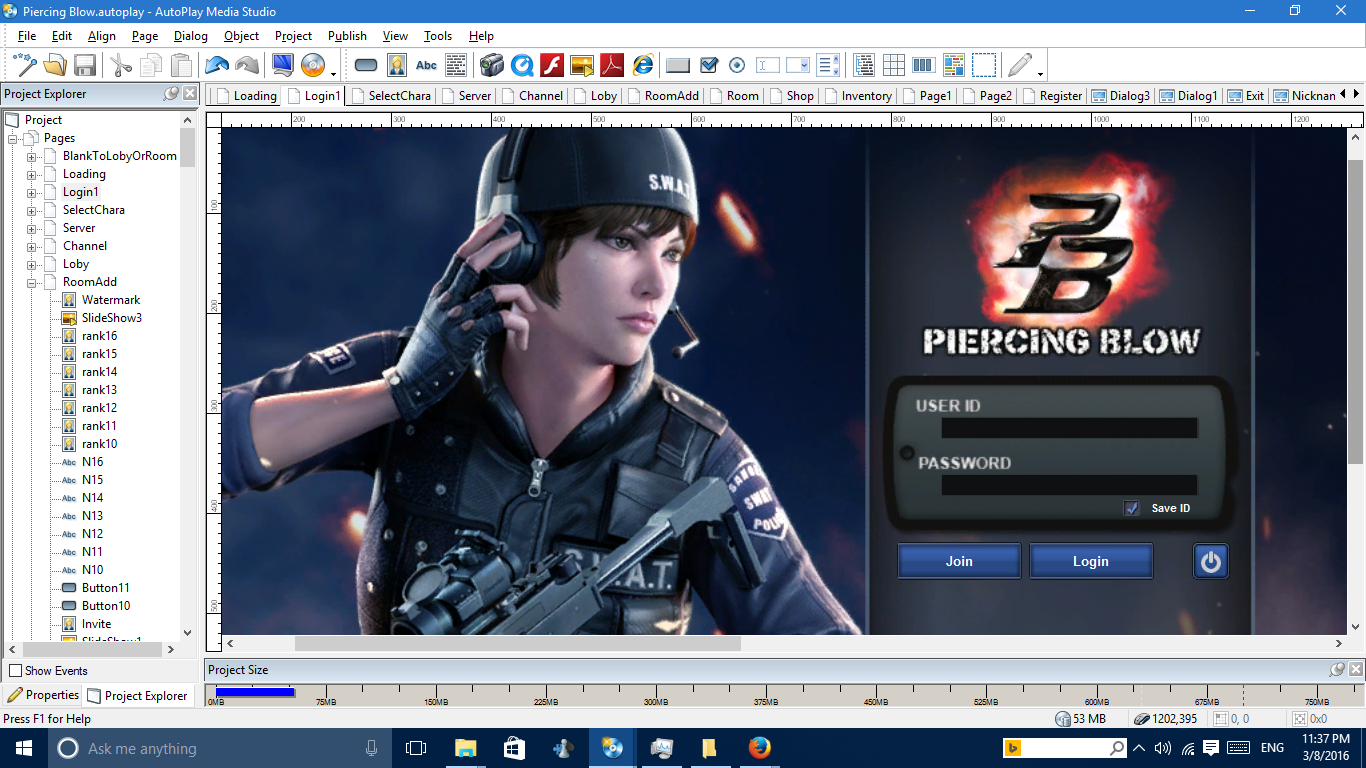Collapse the RoomAdd page node

pos(32,282)
